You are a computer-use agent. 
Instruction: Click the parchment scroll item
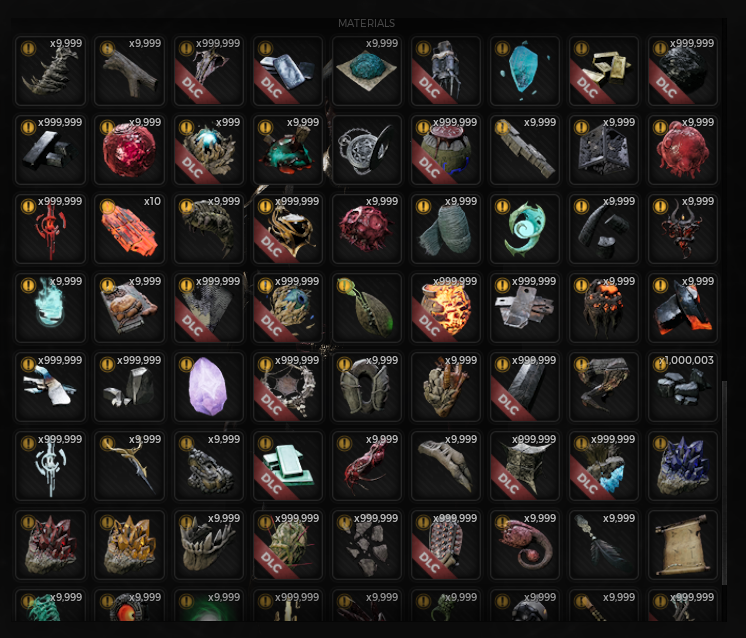tap(682, 545)
